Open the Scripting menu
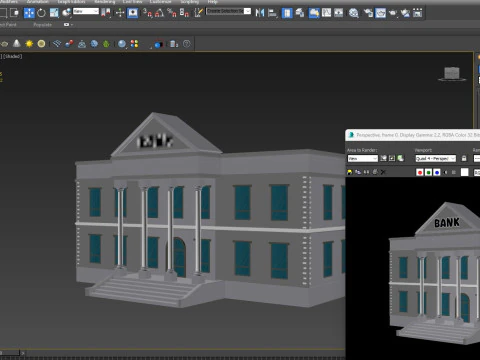The image size is (480, 360). point(190,2)
